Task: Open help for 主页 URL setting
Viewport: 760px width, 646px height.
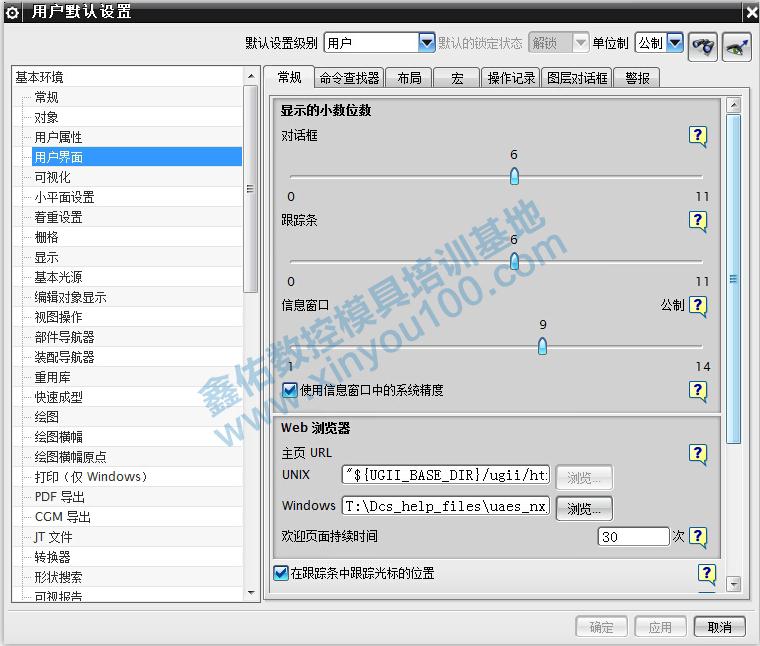Action: [x=698, y=454]
